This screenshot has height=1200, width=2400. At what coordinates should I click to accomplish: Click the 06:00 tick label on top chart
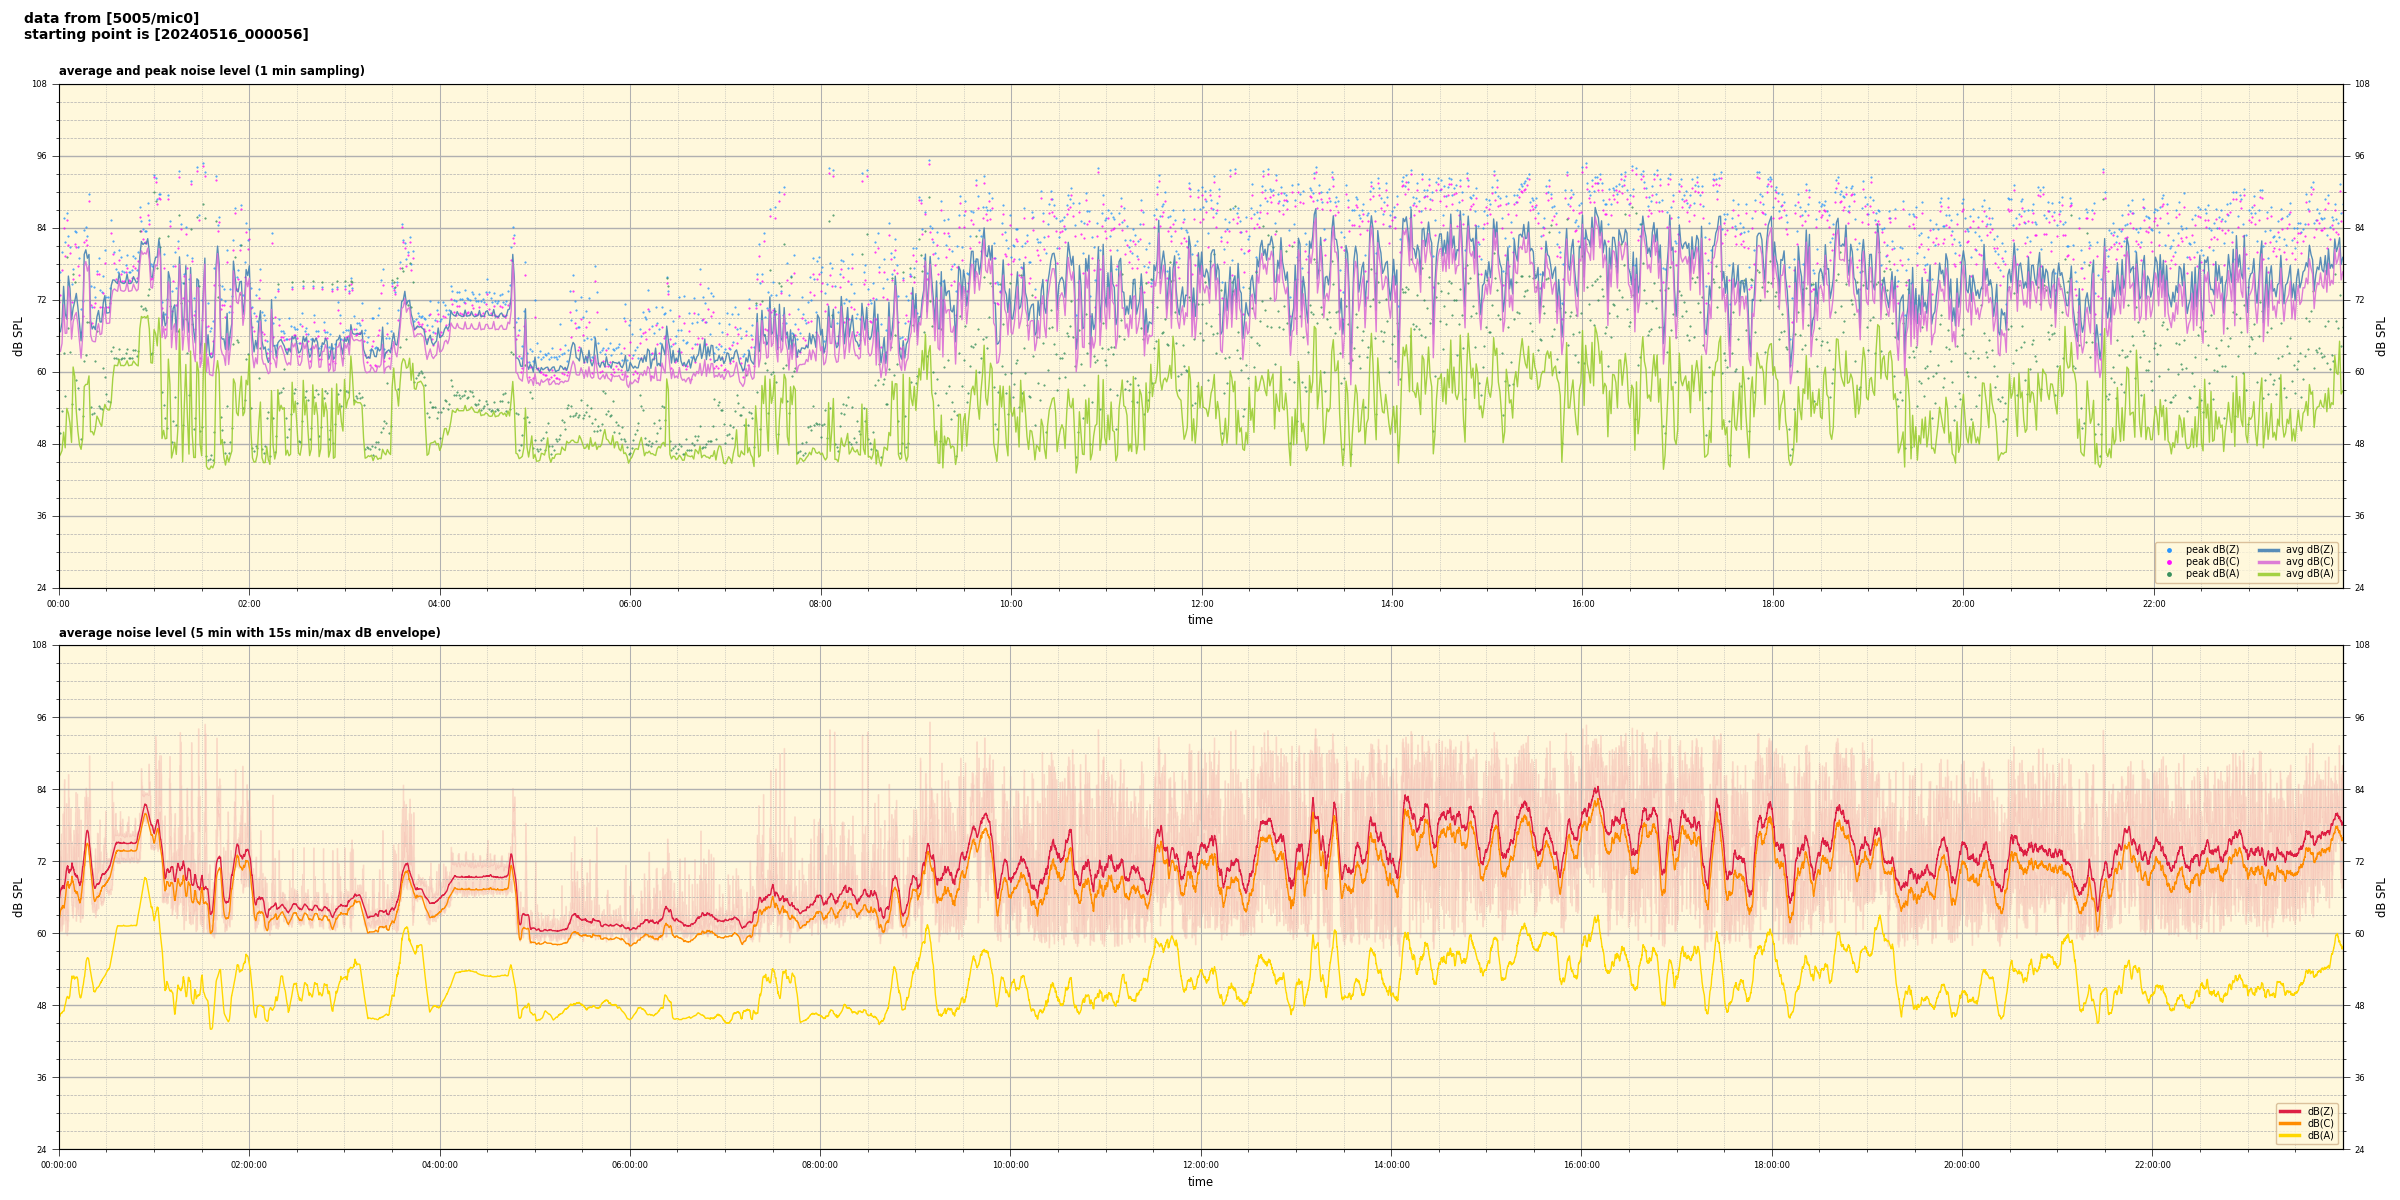[630, 604]
